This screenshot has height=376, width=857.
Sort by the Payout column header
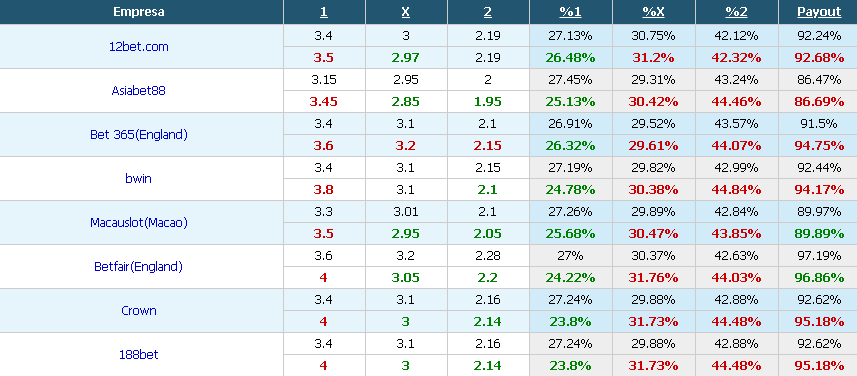point(819,12)
